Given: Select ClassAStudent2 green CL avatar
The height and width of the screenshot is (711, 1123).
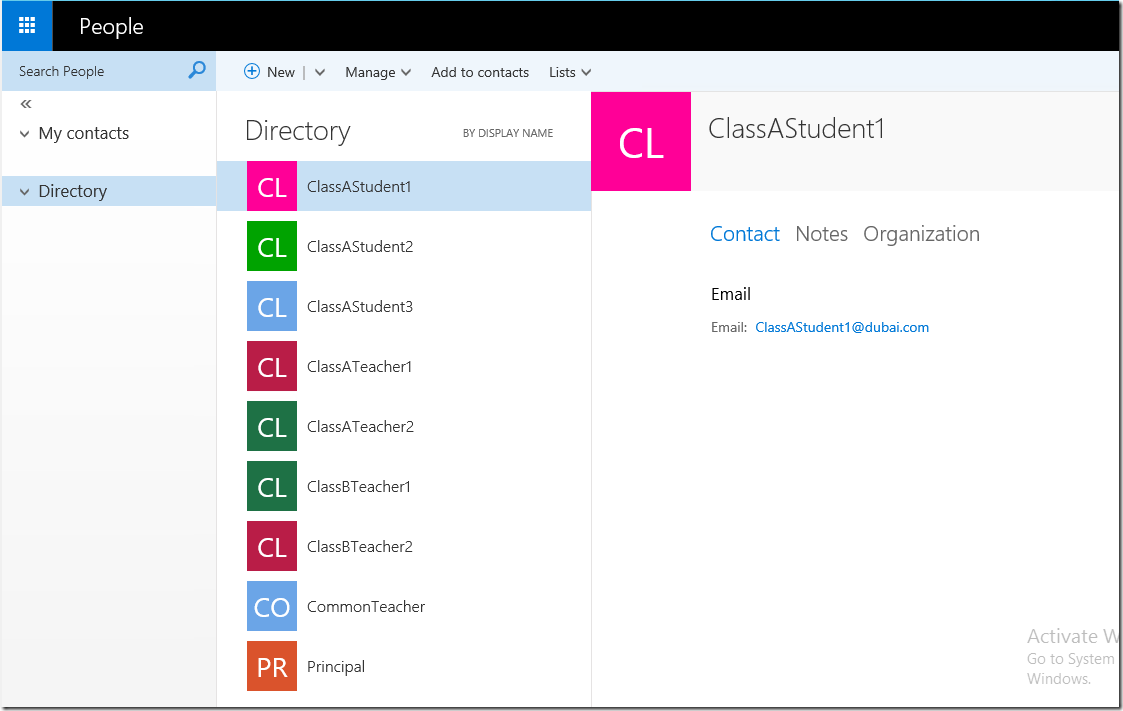Looking at the screenshot, I should (x=272, y=246).
